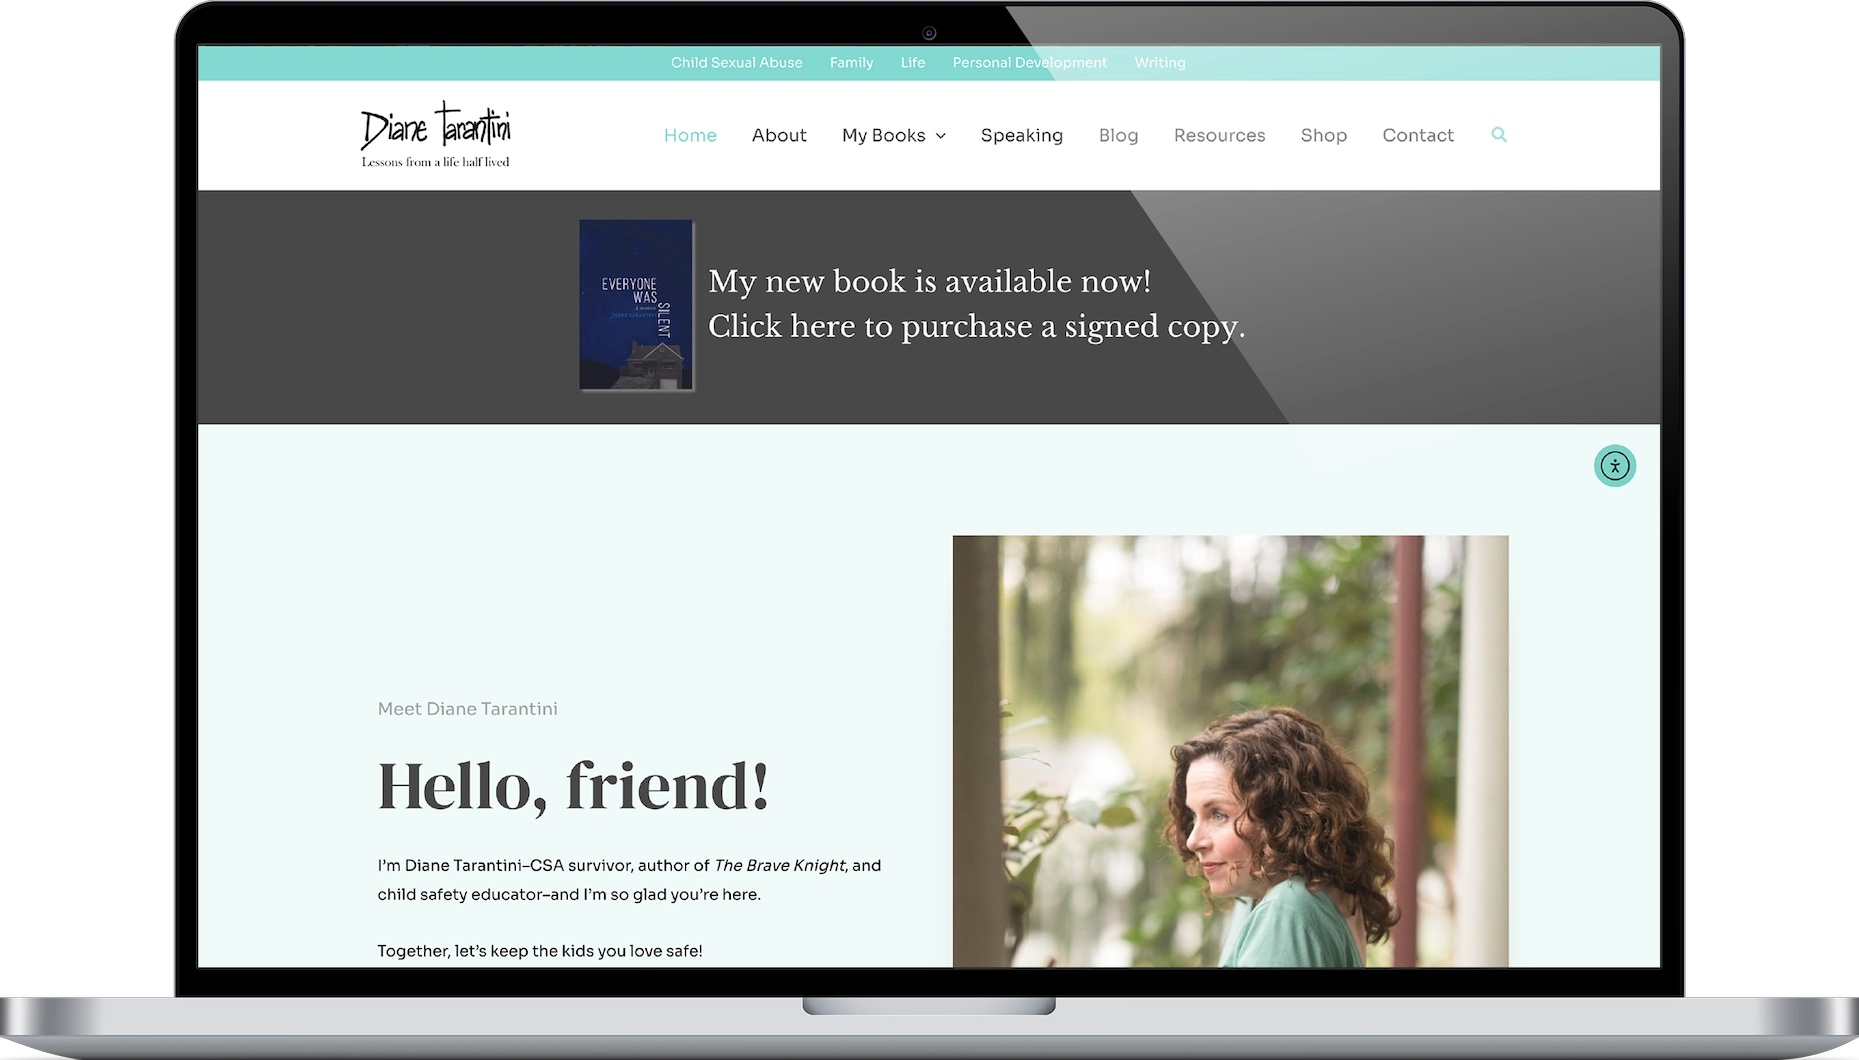1859x1060 pixels.
Task: Go to the About page
Action: pyautogui.click(x=779, y=135)
